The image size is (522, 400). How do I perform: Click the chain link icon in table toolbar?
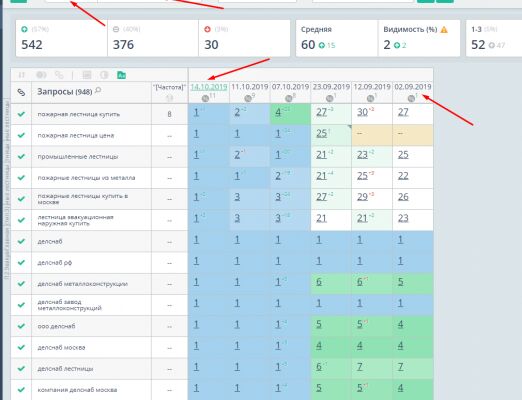(59, 75)
